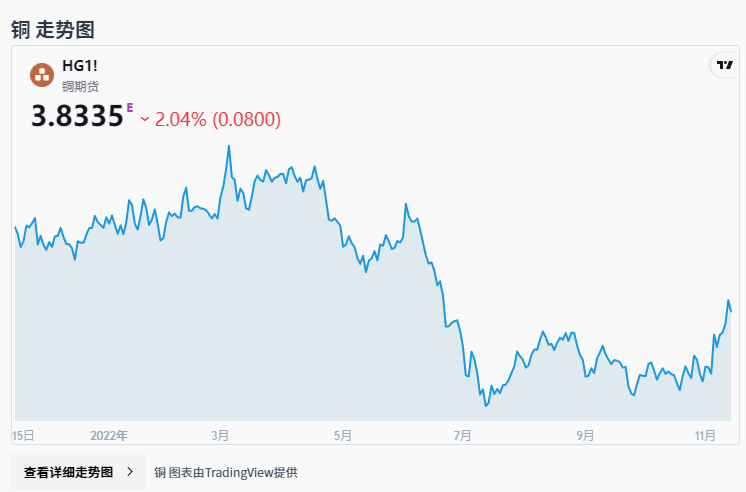This screenshot has width=746, height=492.
Task: Click the right chevron next to 查看详细走势图
Action: point(130,472)
